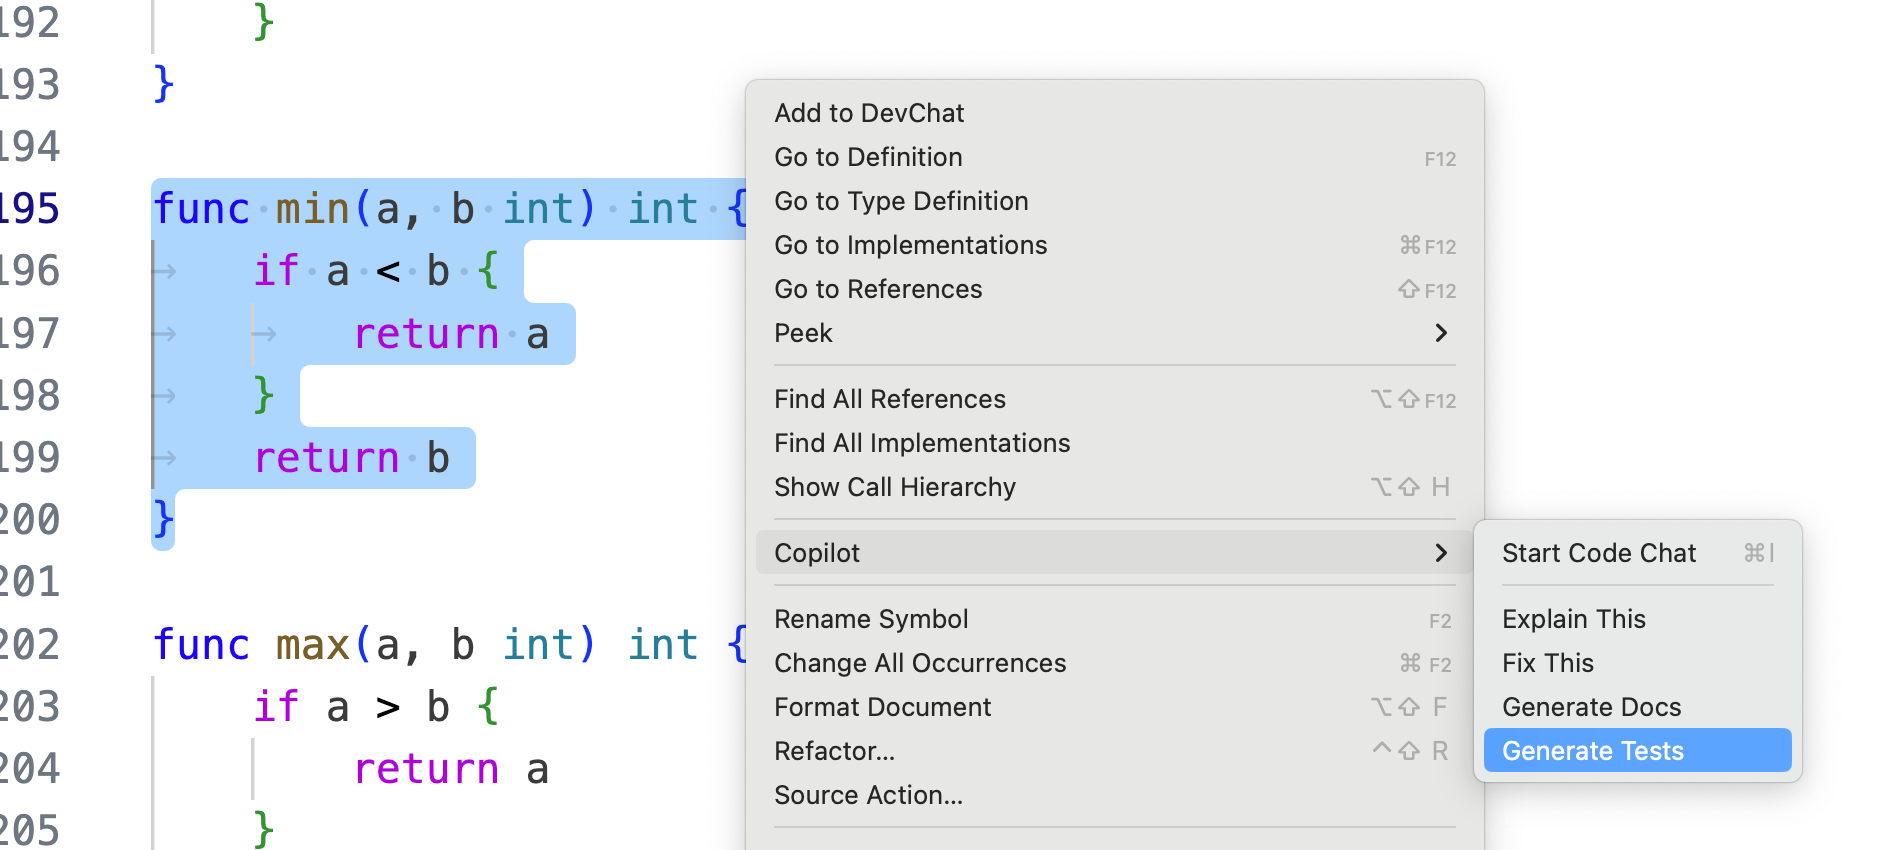Choose Find All Implementations

(921, 443)
